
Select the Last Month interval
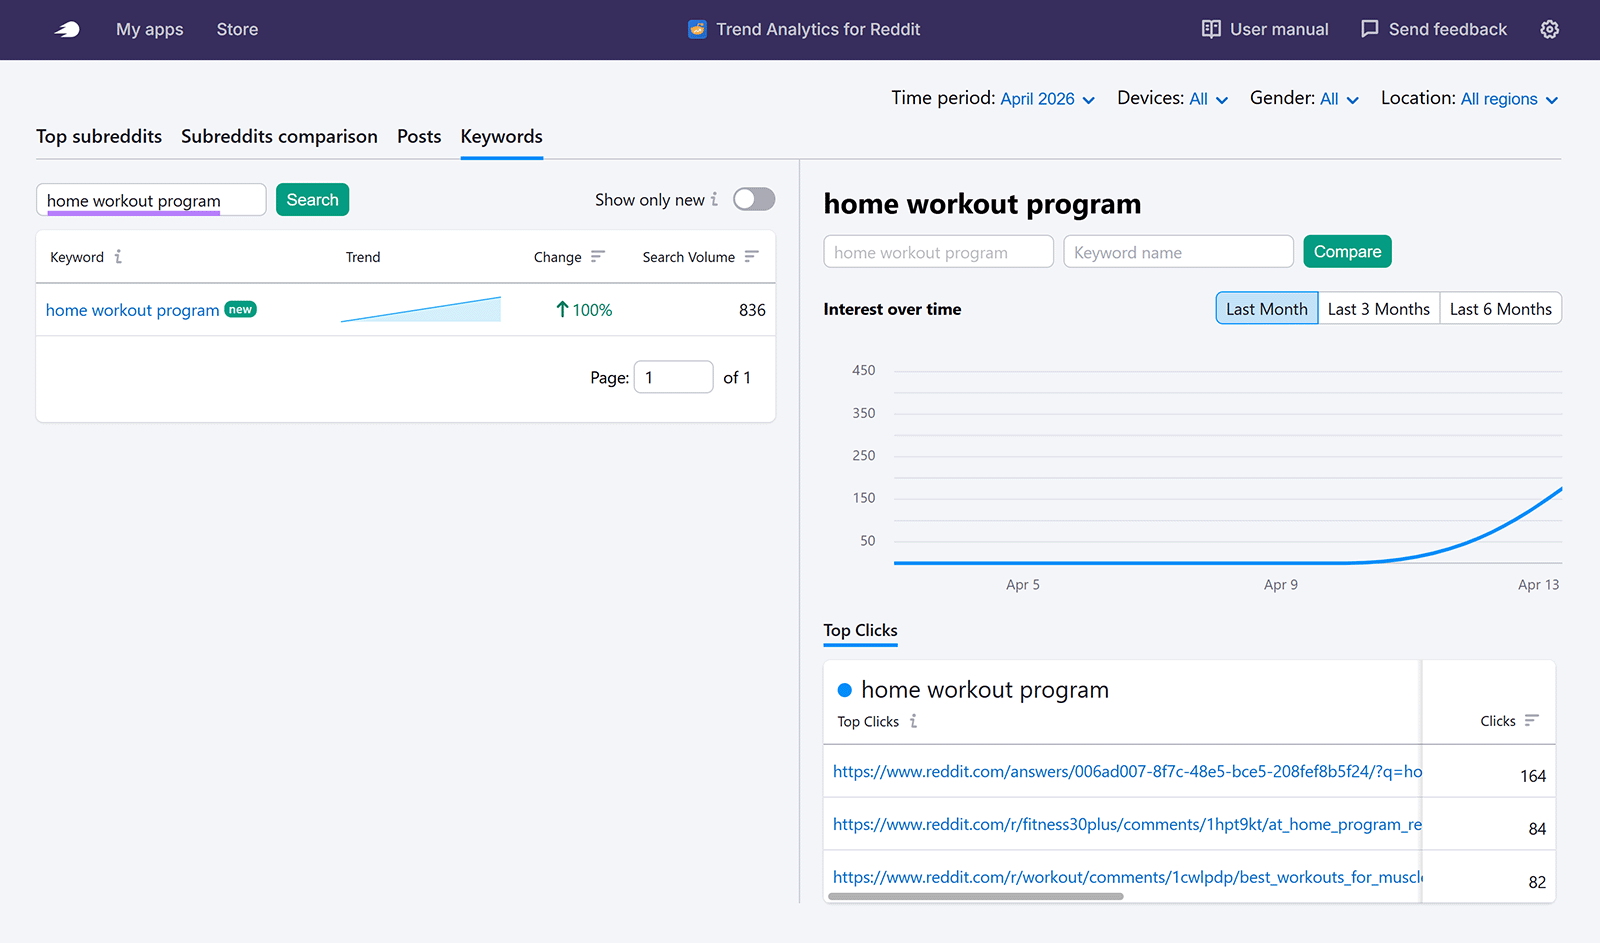pos(1267,309)
